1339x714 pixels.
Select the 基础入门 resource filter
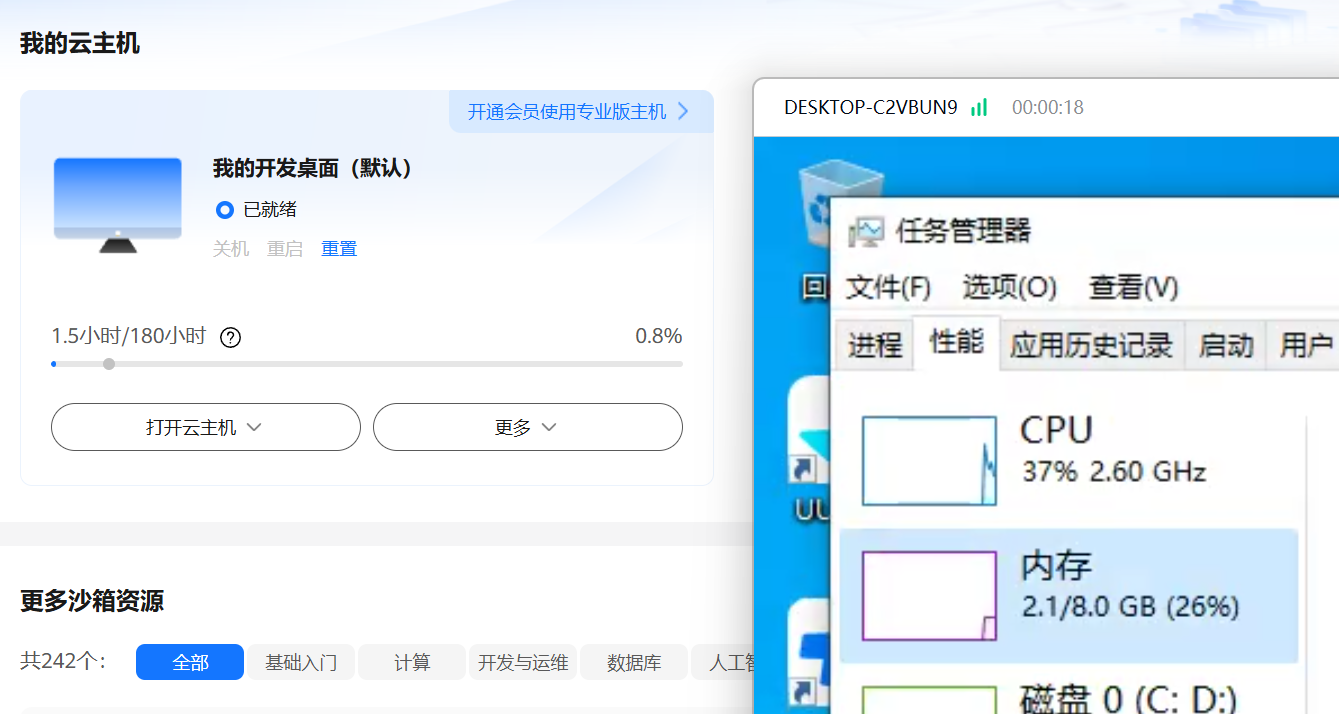pos(301,662)
